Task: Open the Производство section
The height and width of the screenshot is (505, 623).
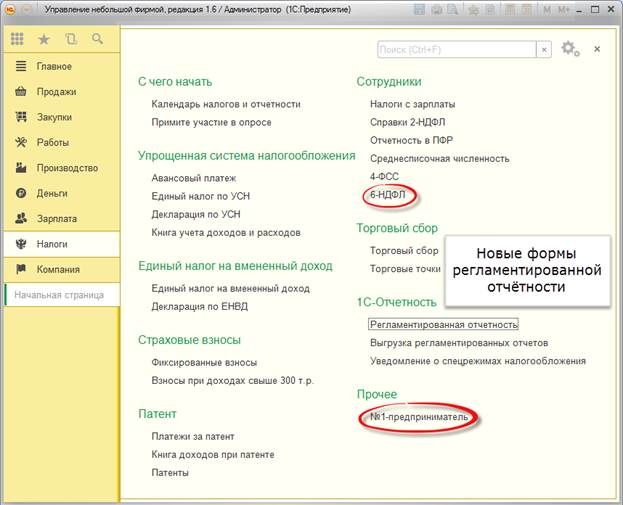Action: pyautogui.click(x=62, y=168)
